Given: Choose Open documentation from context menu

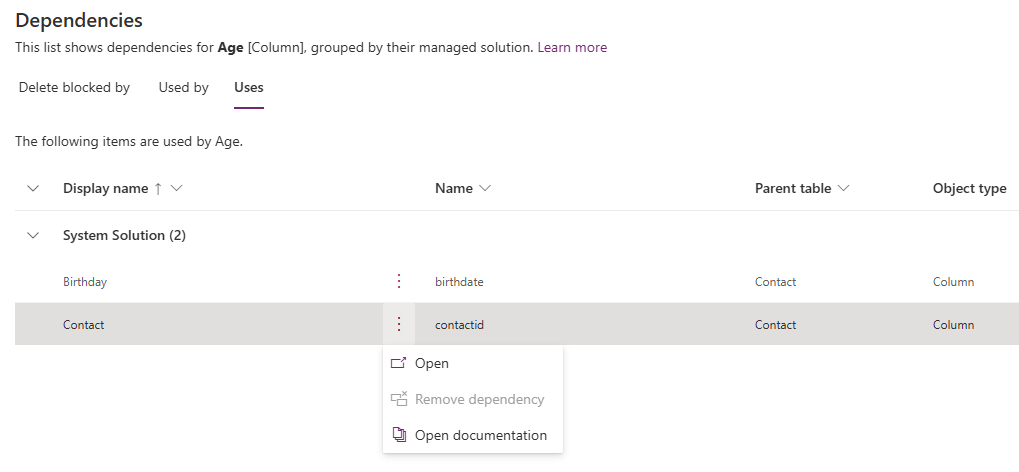Looking at the screenshot, I should pos(480,435).
